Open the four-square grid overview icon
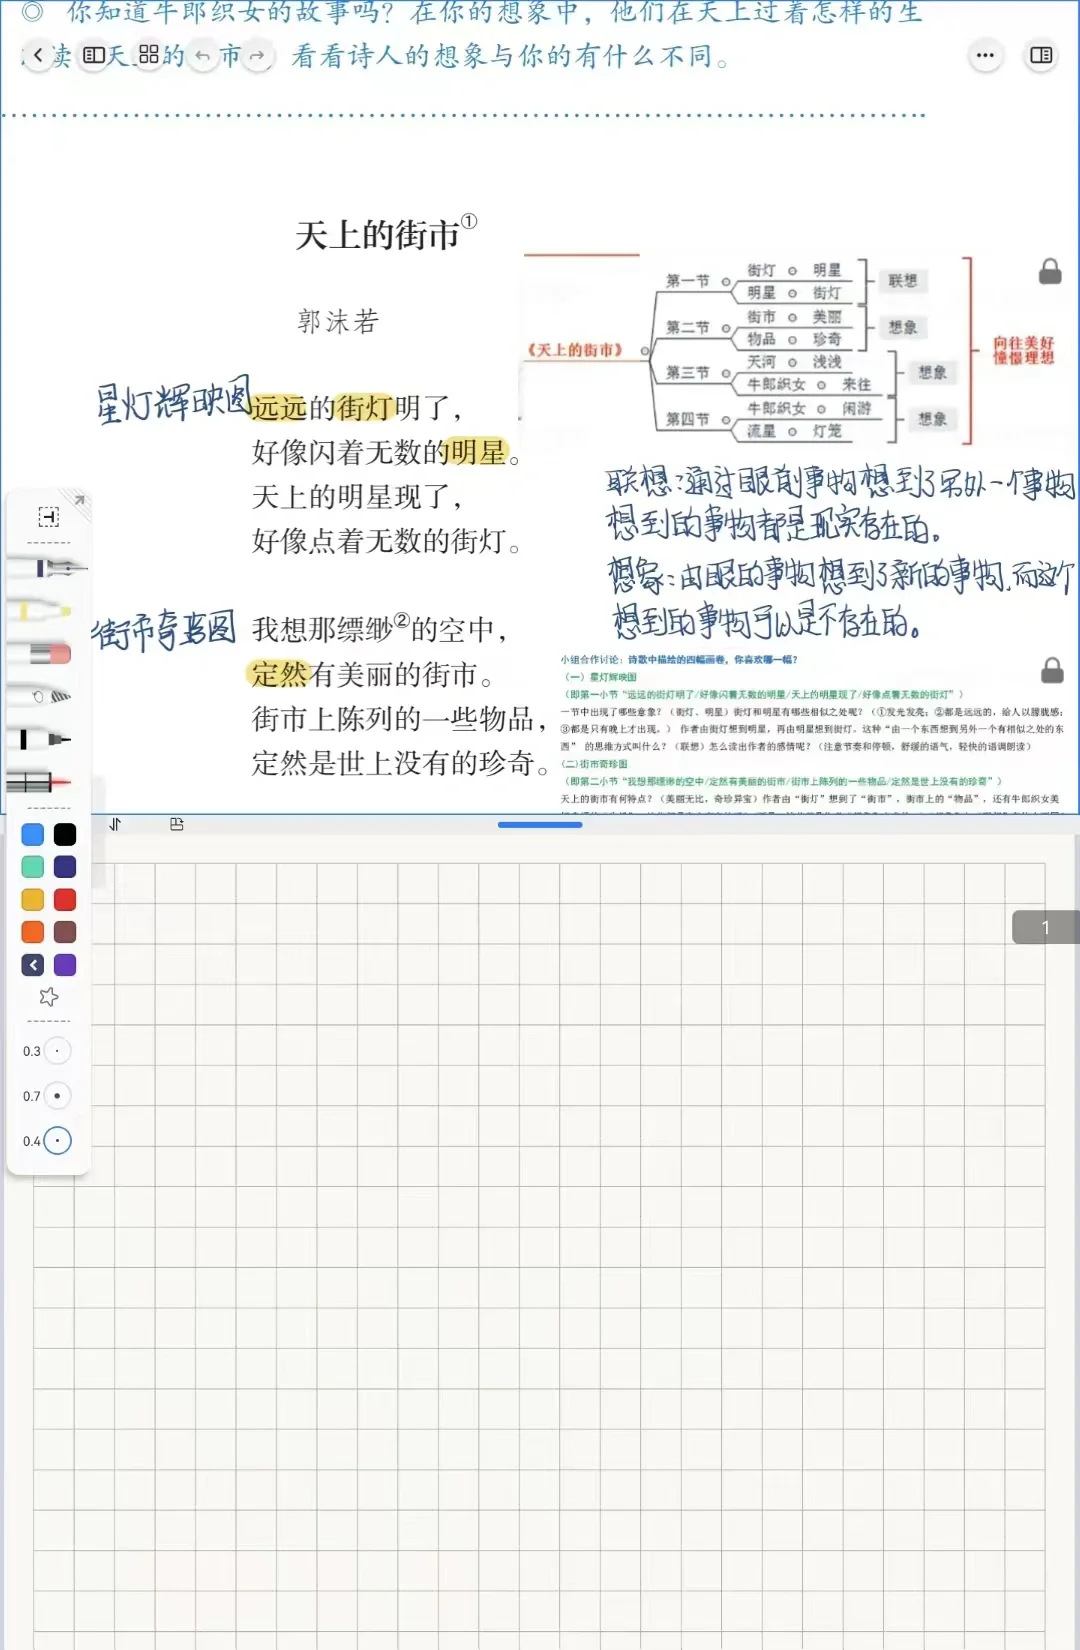 click(x=149, y=55)
